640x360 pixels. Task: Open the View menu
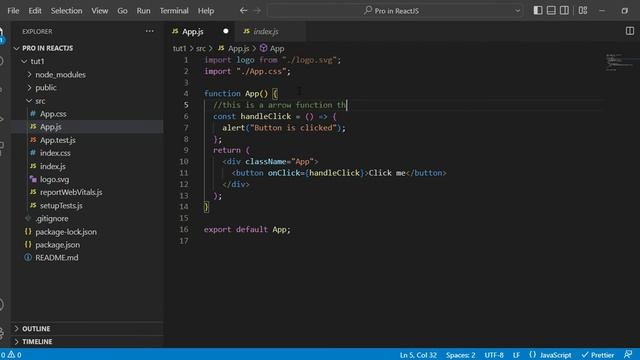point(100,11)
